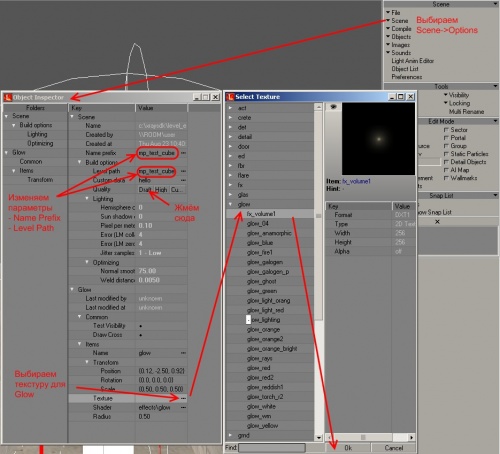
Task: Collapse the Snap List panel header arrow
Action: 495,195
